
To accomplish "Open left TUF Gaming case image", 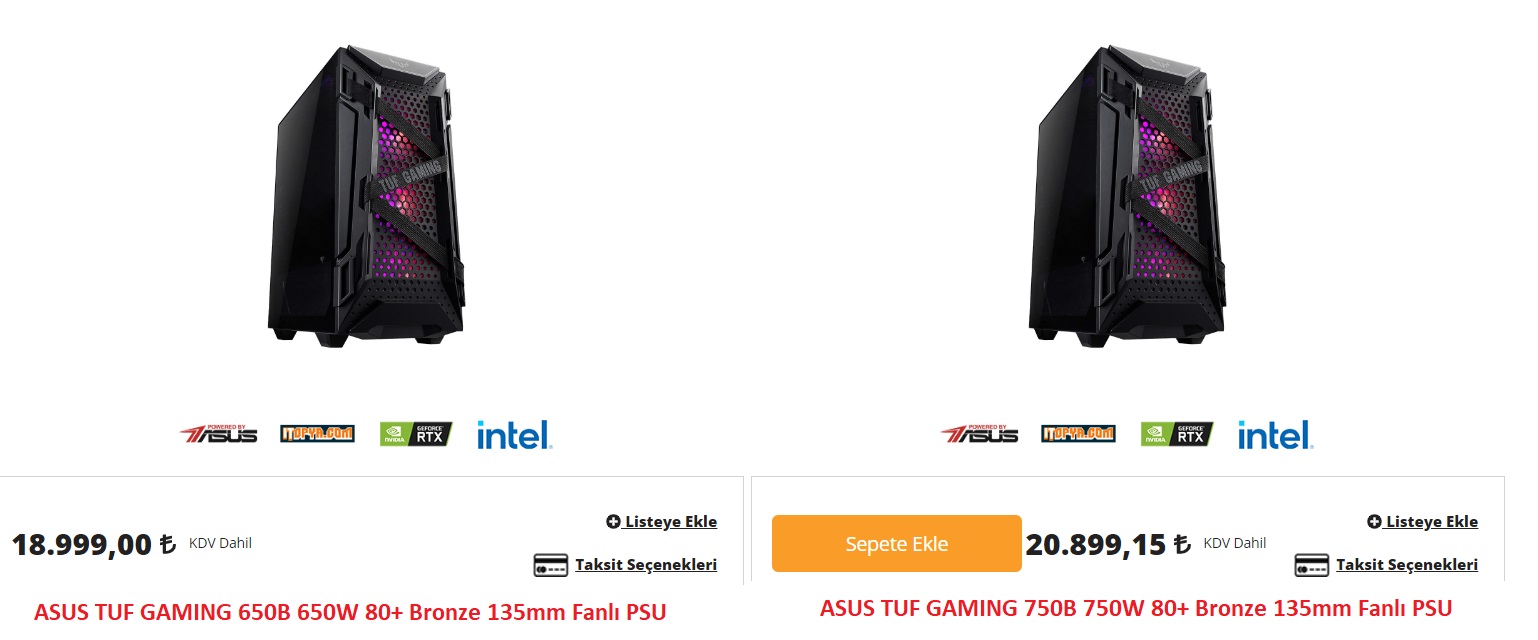I will click(x=366, y=196).
